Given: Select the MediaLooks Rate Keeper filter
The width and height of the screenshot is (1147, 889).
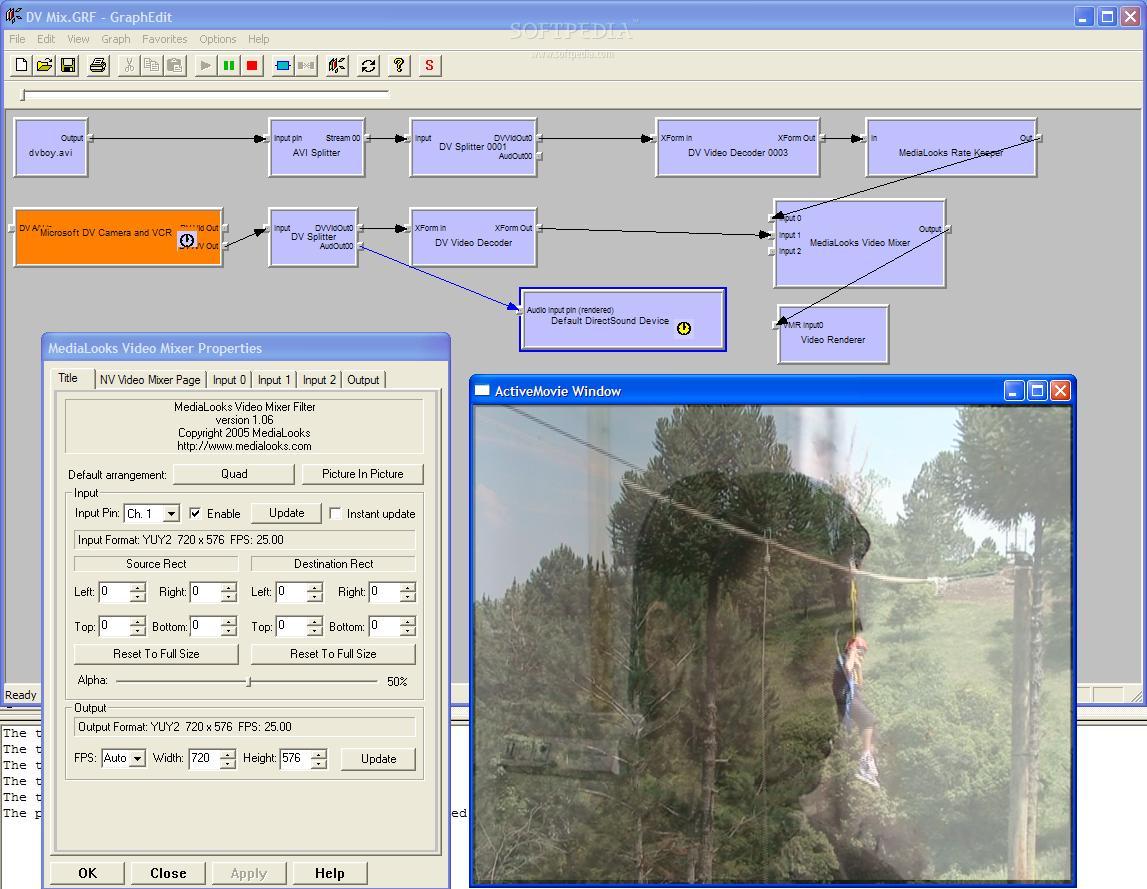Looking at the screenshot, I should click(x=951, y=148).
